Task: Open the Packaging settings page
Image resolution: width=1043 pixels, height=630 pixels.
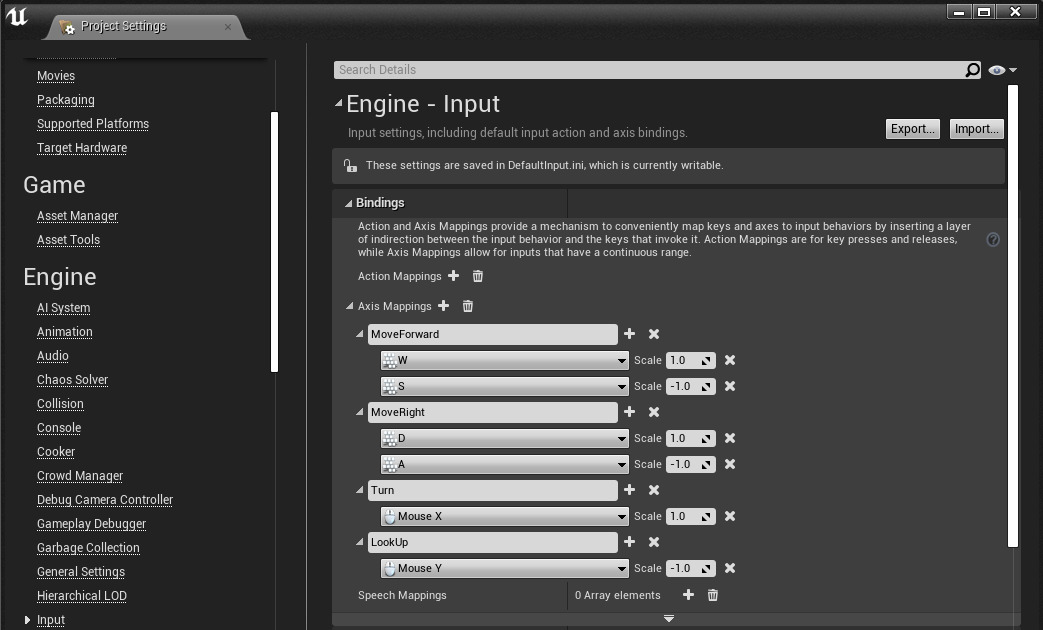Action: coord(65,100)
